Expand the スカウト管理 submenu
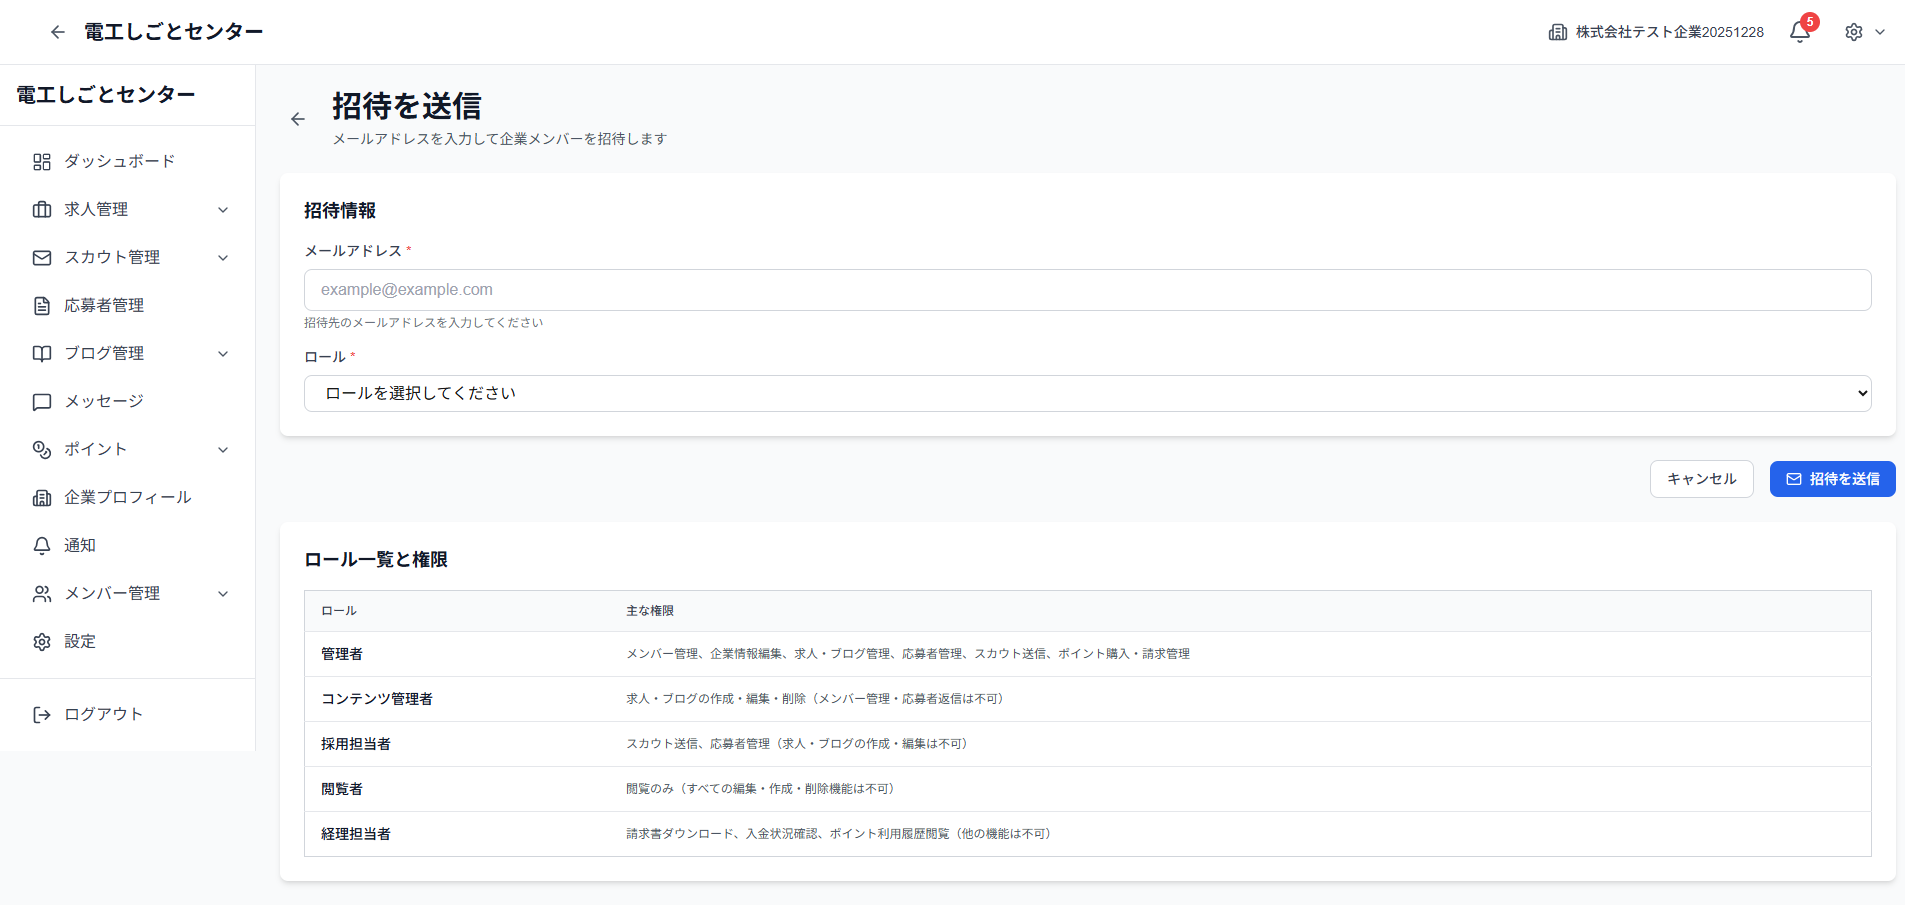This screenshot has width=1905, height=905. coord(223,257)
